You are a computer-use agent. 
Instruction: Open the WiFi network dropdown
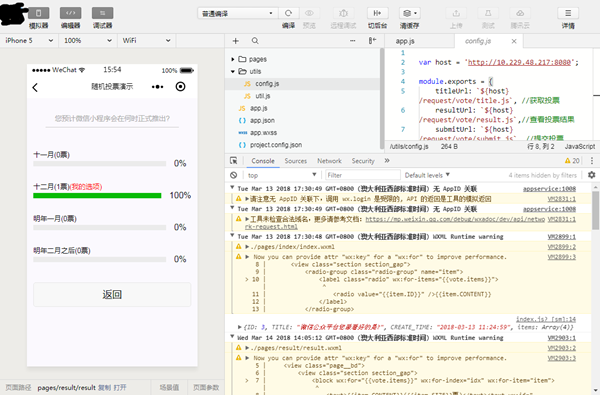pos(146,41)
